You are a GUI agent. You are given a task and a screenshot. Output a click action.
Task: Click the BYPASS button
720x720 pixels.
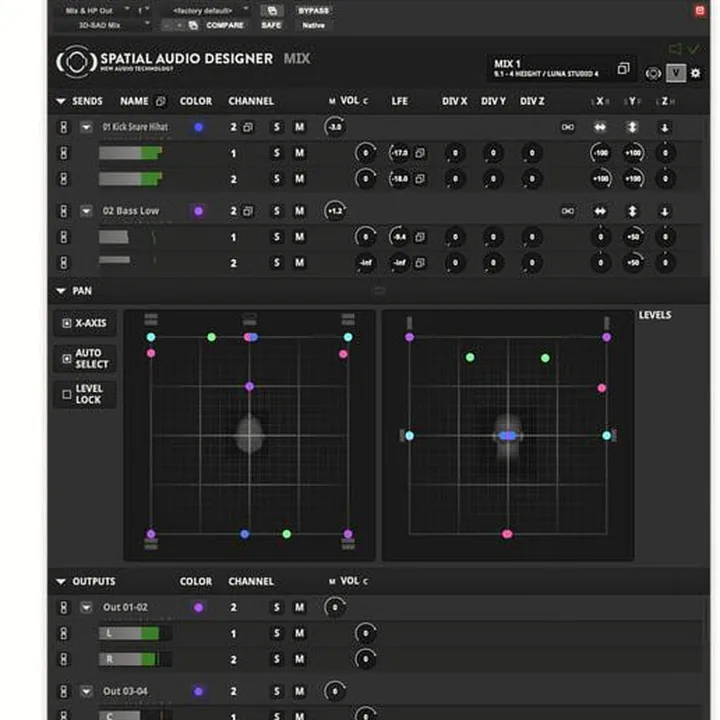coord(313,10)
